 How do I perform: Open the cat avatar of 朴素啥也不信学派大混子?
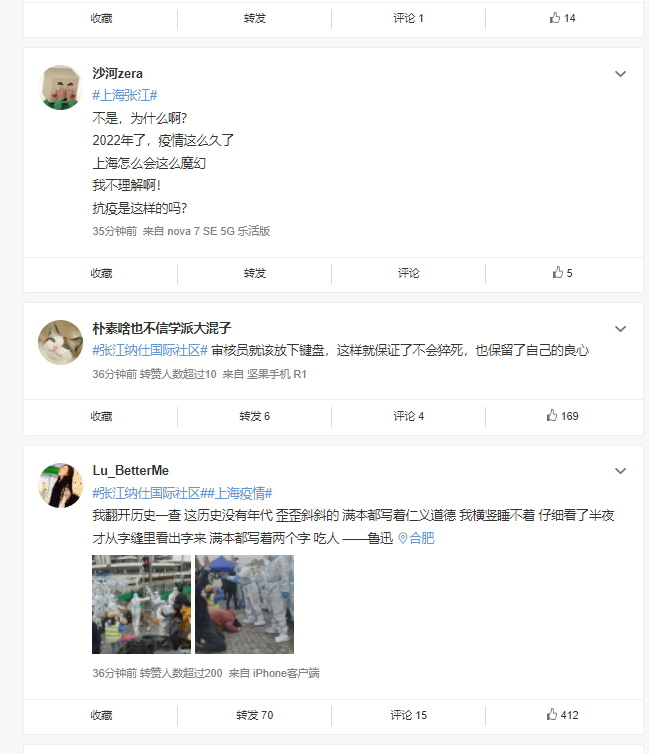pos(61,342)
